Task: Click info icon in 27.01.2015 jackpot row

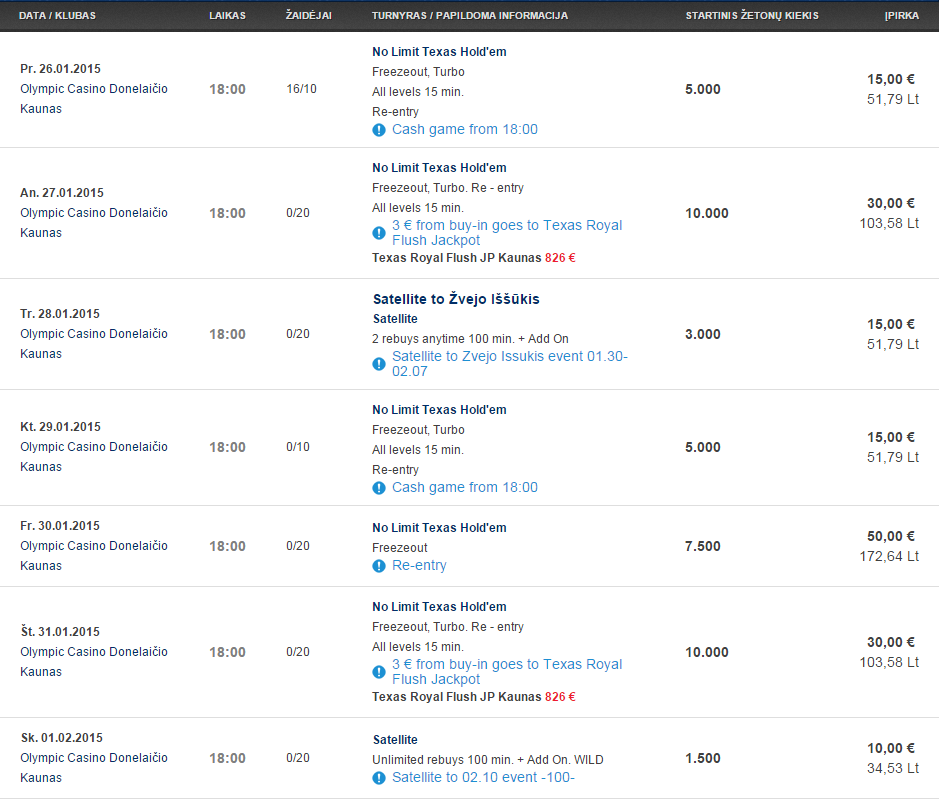Action: (x=378, y=233)
